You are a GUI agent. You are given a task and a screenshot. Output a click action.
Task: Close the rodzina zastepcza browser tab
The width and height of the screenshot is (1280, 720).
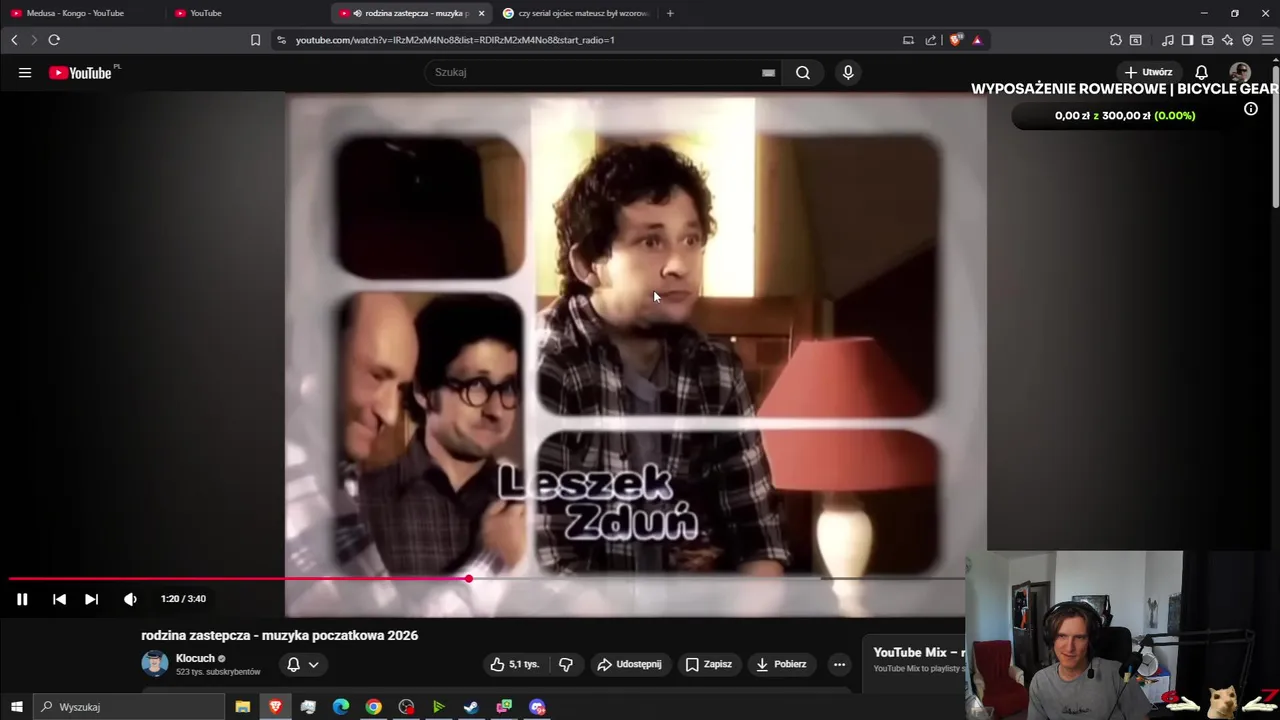pos(481,13)
